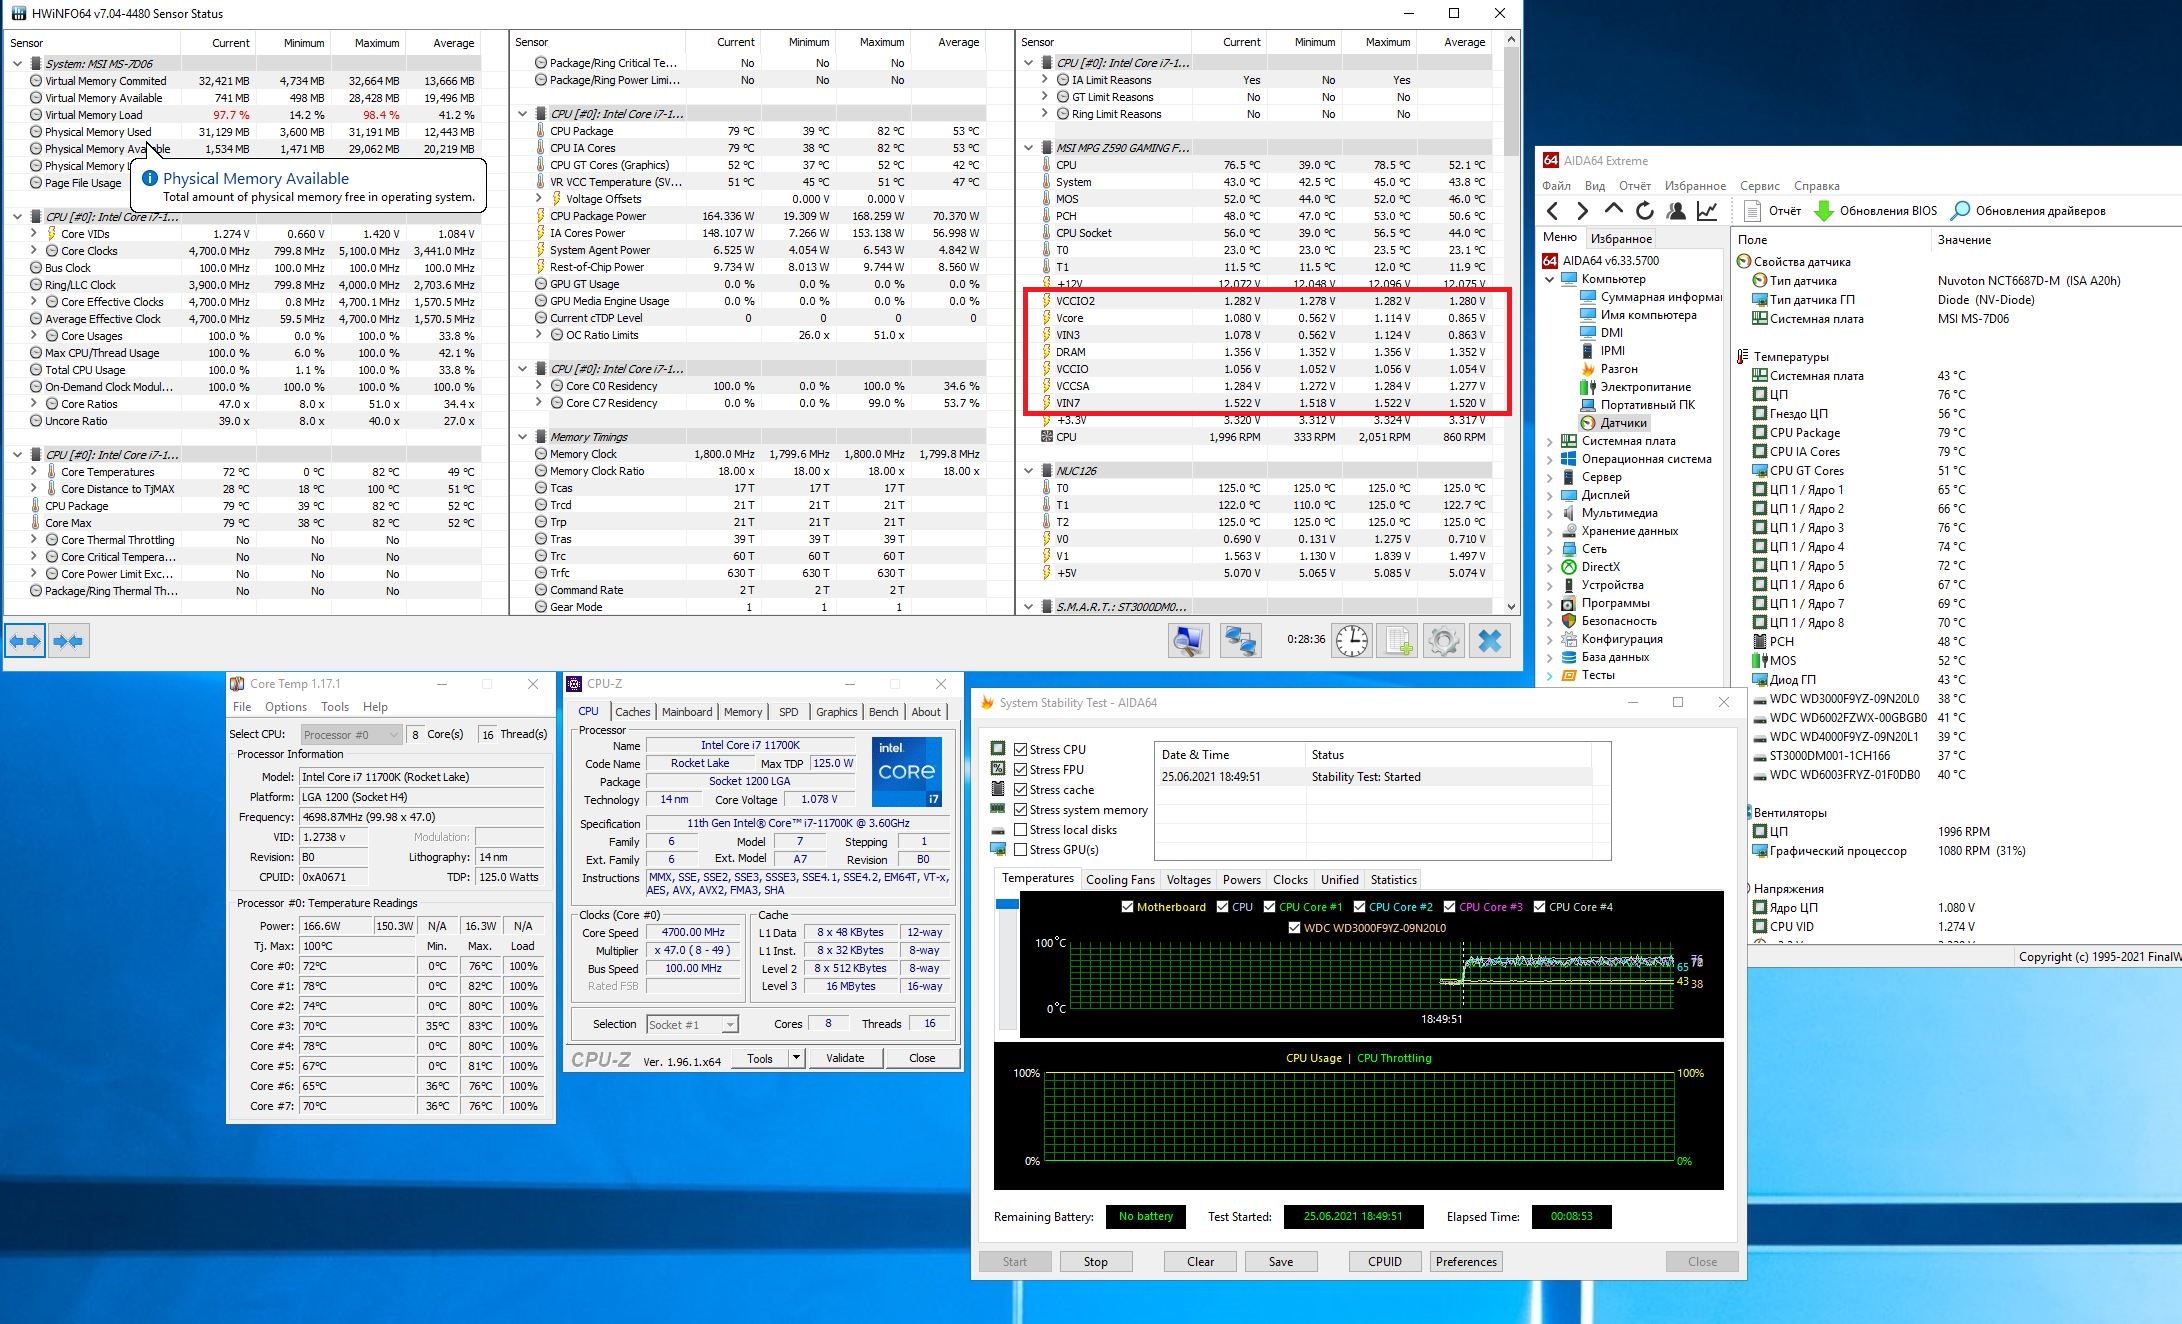The height and width of the screenshot is (1324, 2182).
Task: Toggle the CPU Core #1 graph checkbox
Action: pos(1269,907)
